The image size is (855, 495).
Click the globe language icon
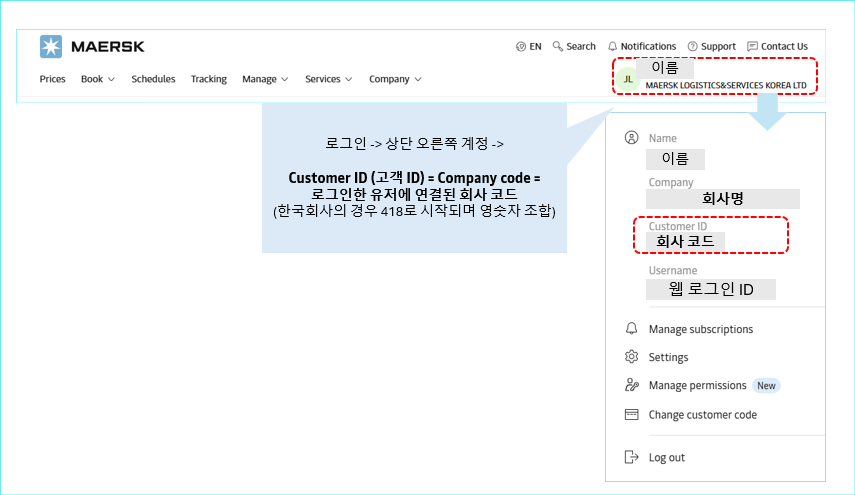tap(521, 46)
